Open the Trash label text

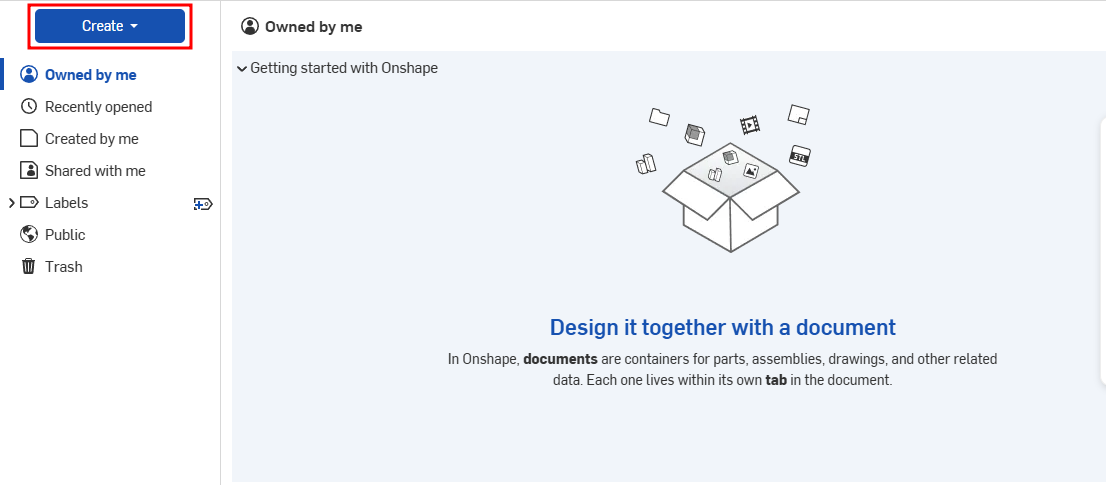[x=63, y=267]
